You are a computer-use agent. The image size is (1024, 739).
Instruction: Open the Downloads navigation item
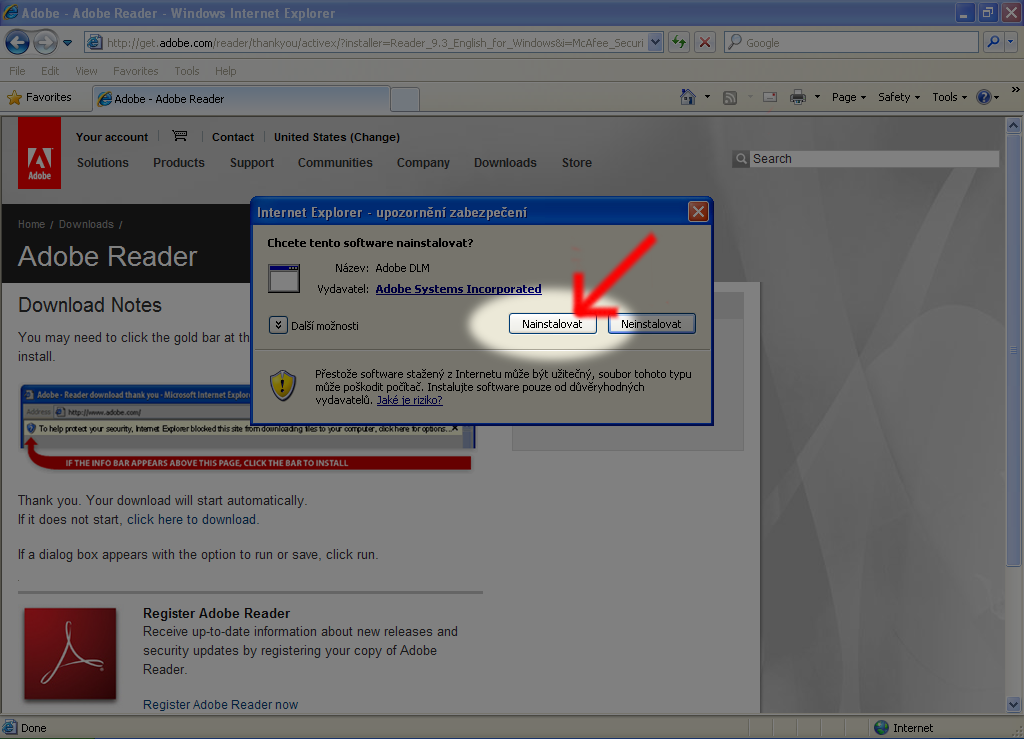point(505,163)
